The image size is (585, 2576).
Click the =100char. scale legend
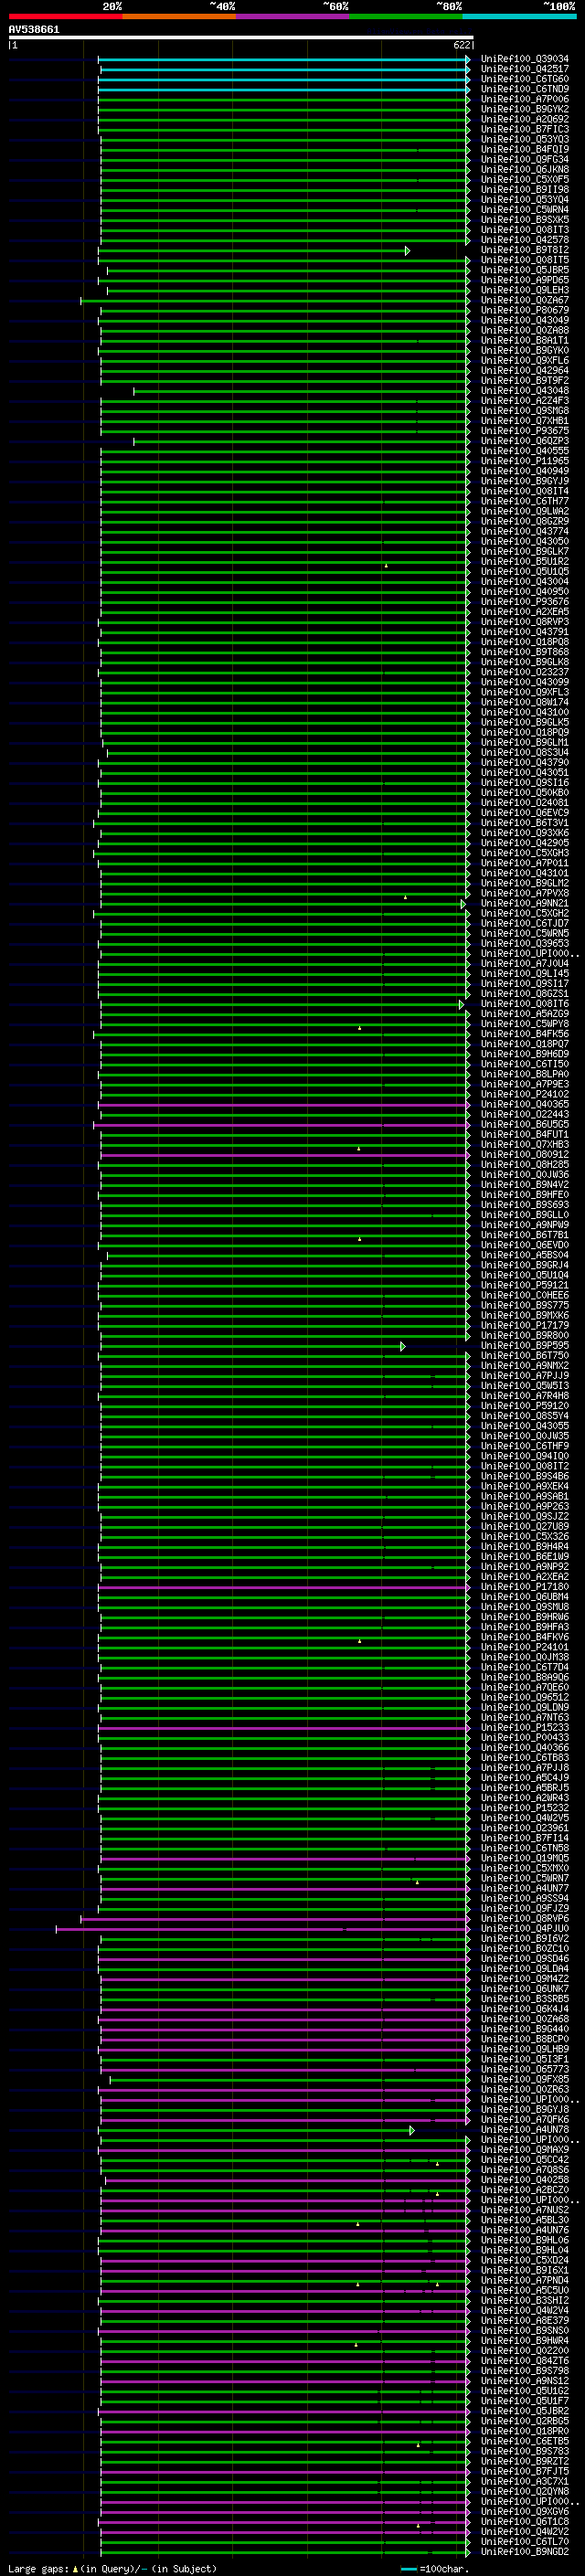coord(435,2569)
